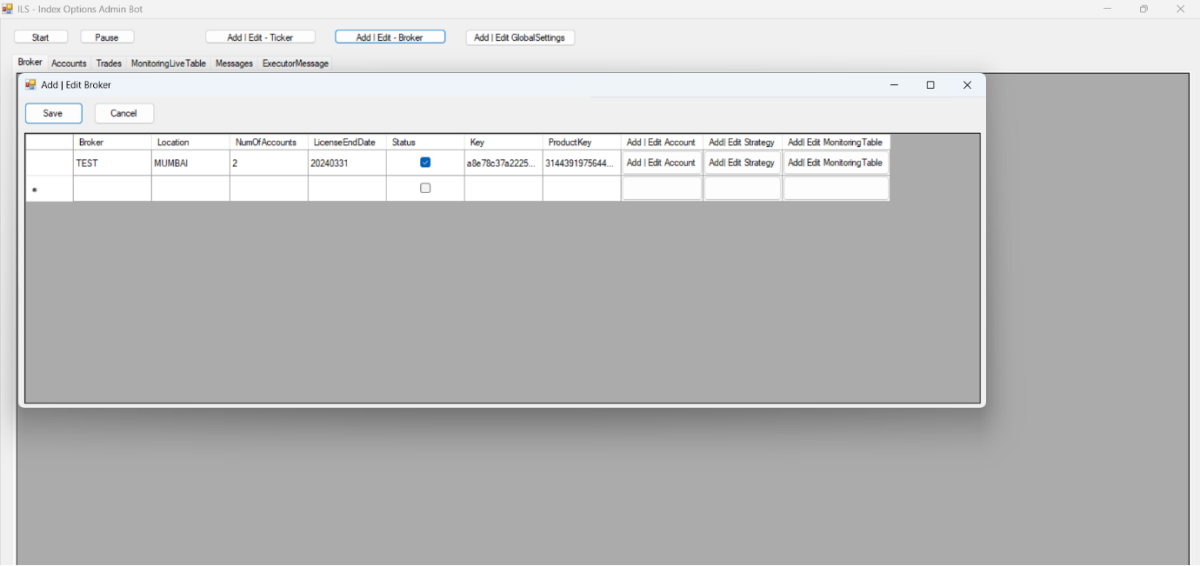Restore the ILS main window
The image size is (1200, 566).
1144,9
